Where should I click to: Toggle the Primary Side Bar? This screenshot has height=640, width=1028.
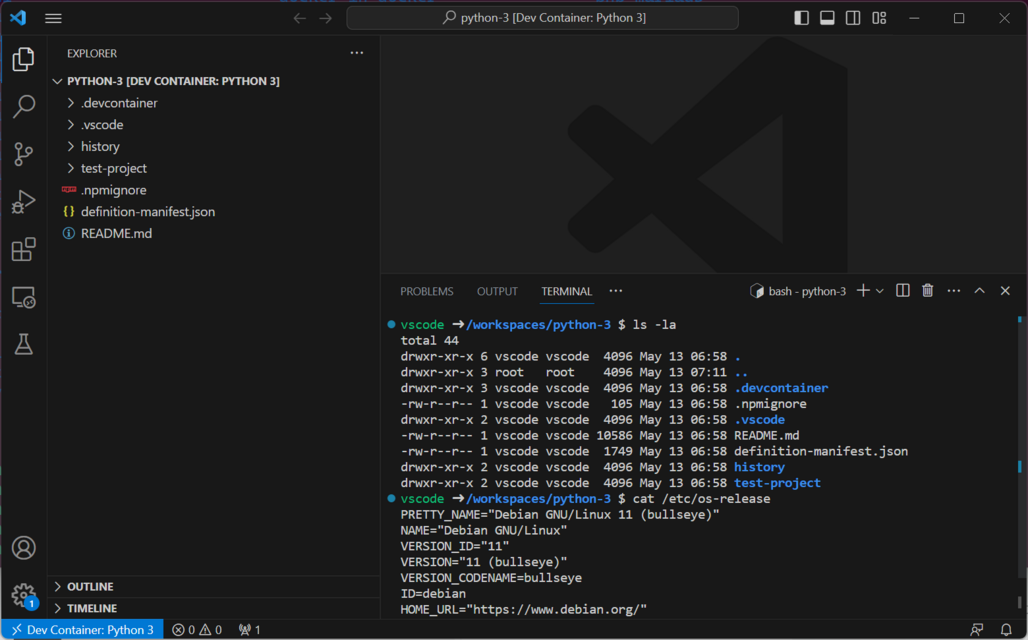pyautogui.click(x=801, y=17)
